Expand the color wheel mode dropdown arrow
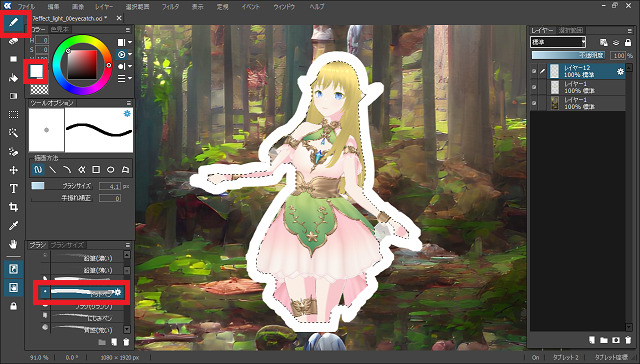Screen dimensions: 640x364 click(x=130, y=54)
